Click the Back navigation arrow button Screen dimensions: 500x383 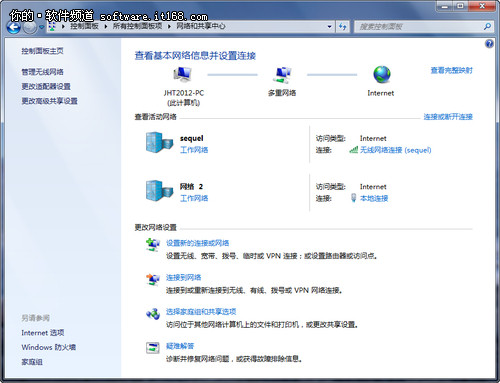pos(14,28)
